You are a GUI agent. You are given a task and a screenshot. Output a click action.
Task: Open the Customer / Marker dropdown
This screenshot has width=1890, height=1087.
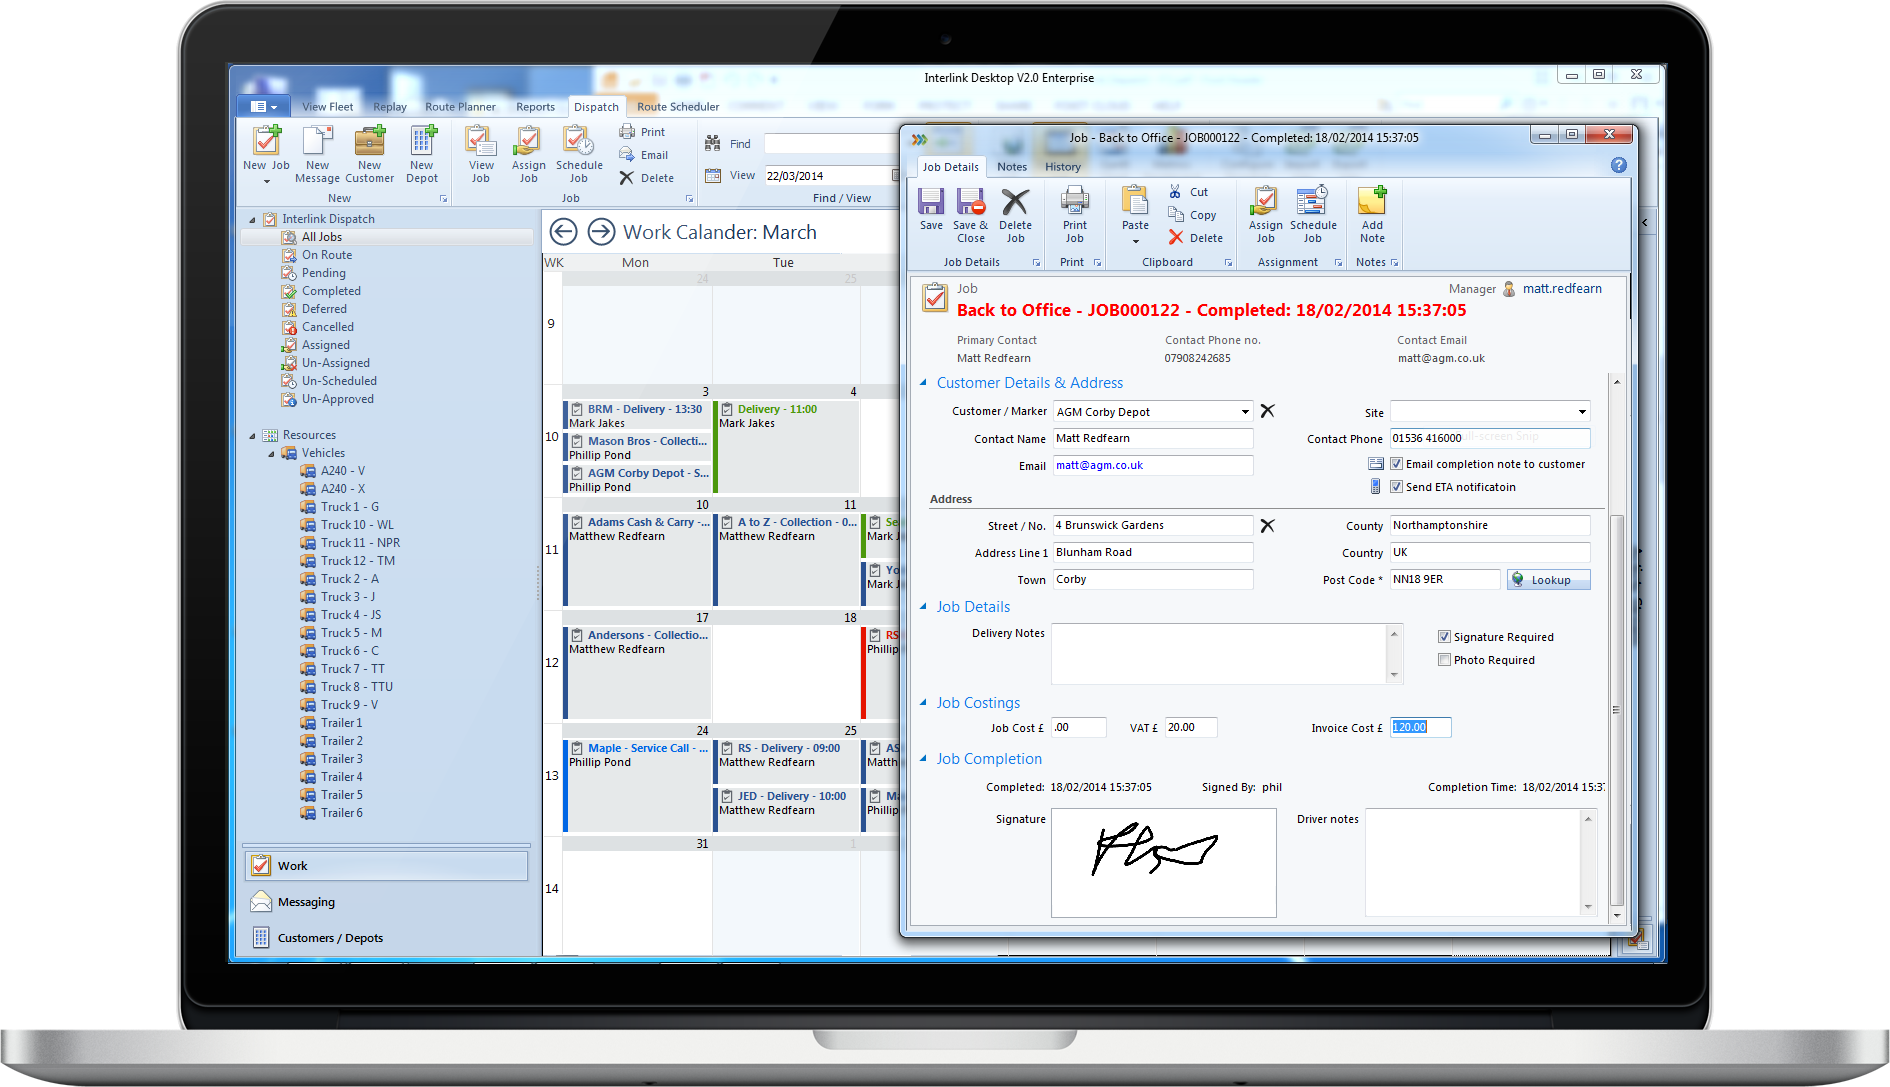(x=1245, y=412)
